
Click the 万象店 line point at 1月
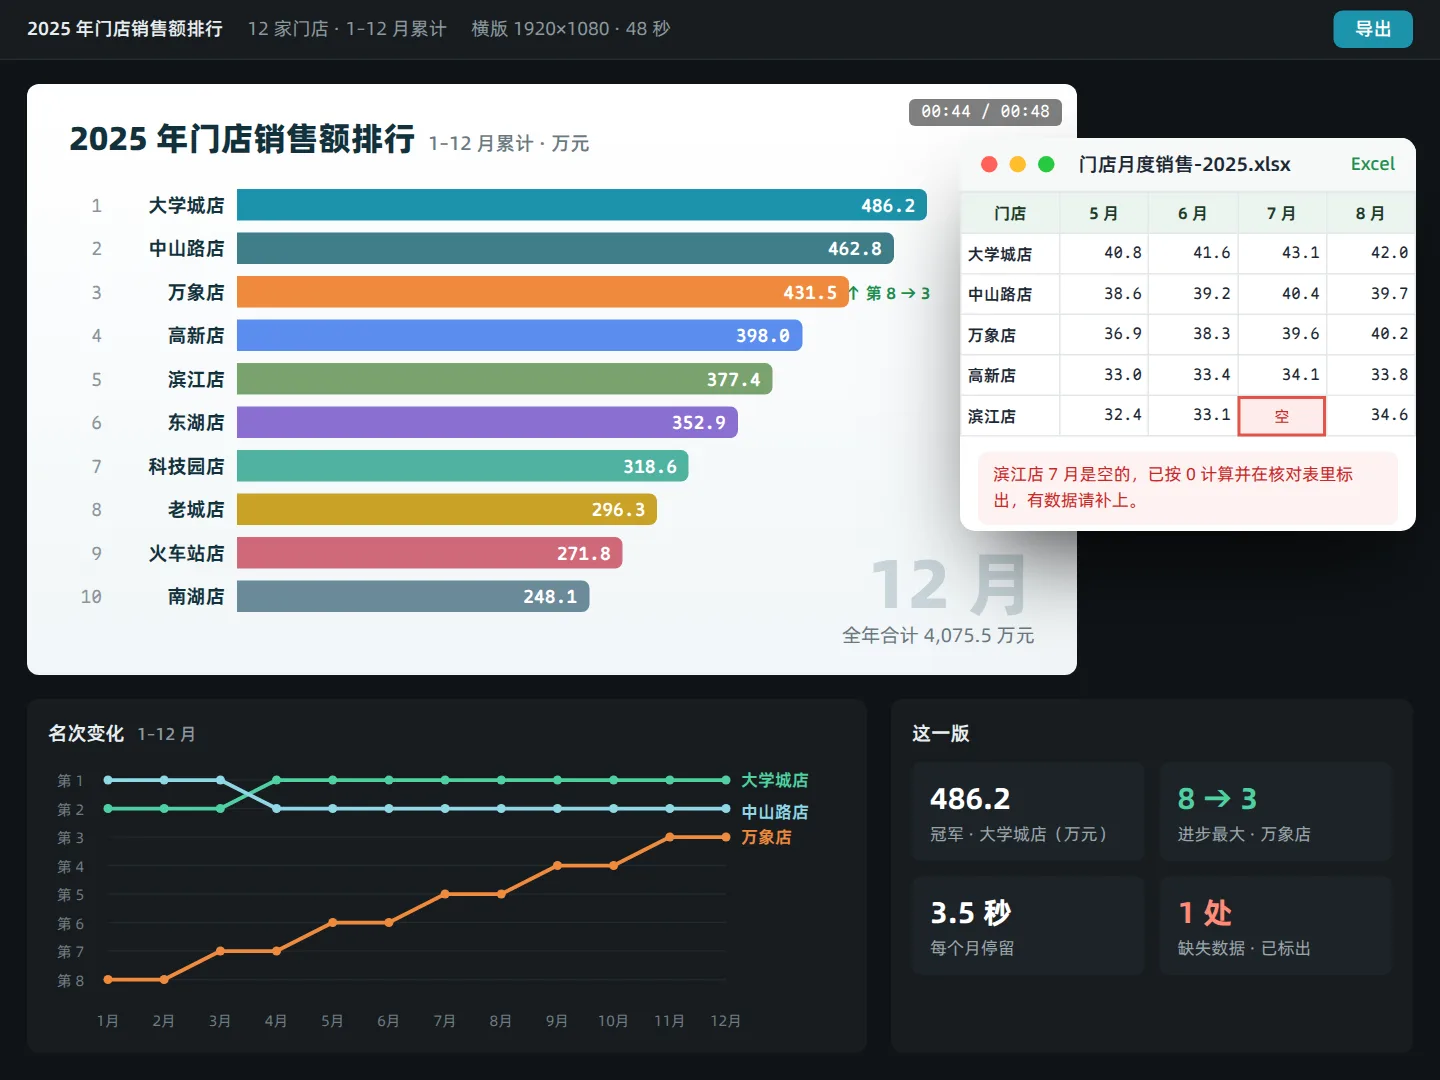pyautogui.click(x=108, y=979)
